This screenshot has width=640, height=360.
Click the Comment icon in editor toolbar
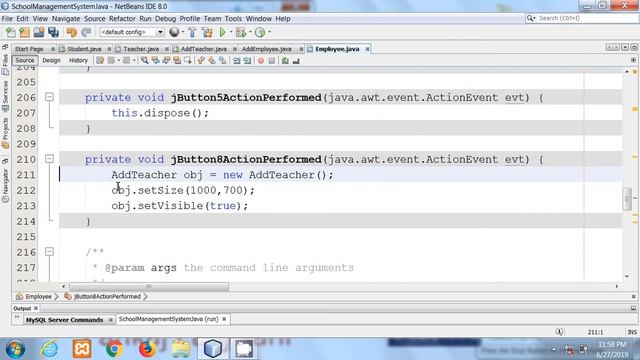click(x=285, y=60)
